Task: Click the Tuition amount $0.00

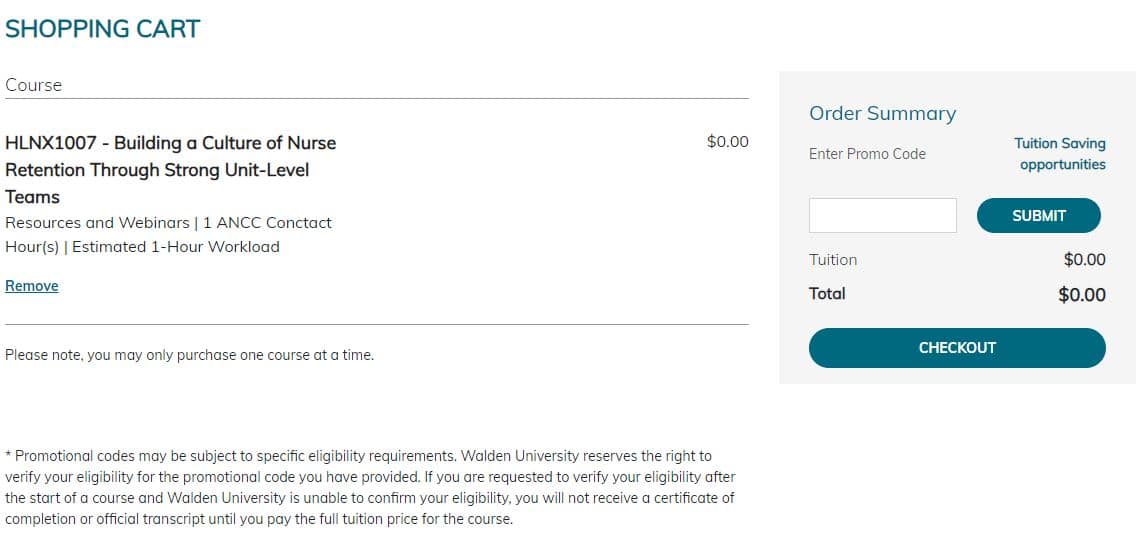Action: pyautogui.click(x=1084, y=260)
